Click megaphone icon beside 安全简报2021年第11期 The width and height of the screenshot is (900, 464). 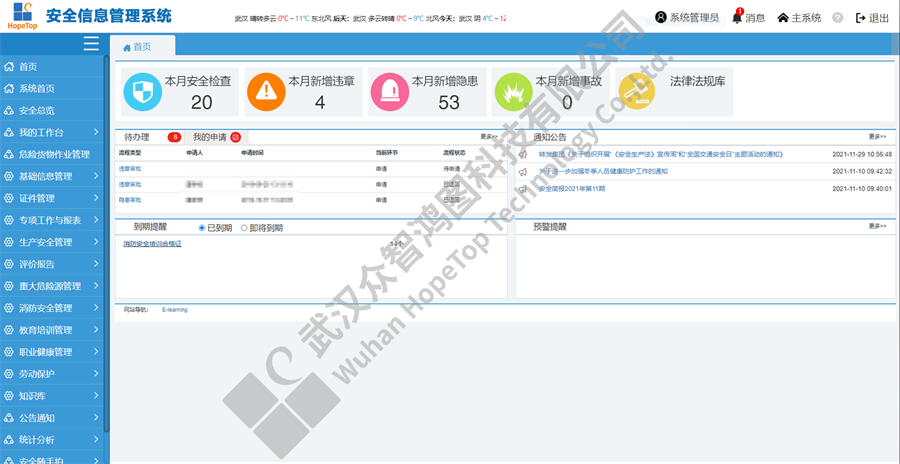(x=522, y=189)
